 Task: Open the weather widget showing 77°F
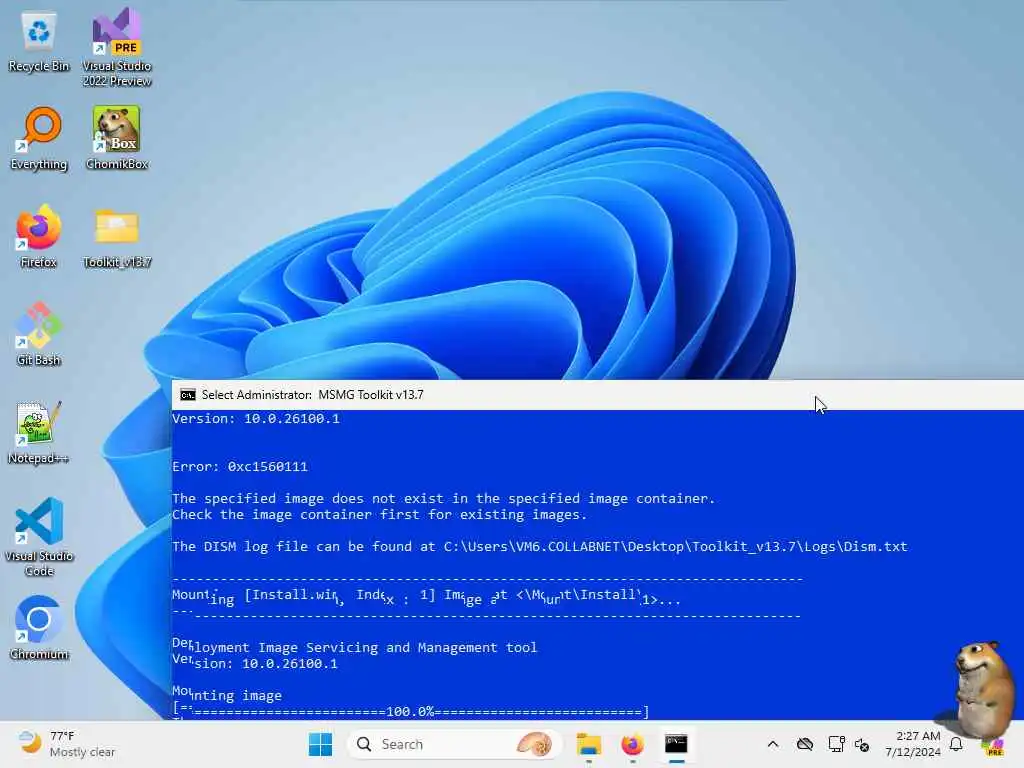pyautogui.click(x=65, y=744)
